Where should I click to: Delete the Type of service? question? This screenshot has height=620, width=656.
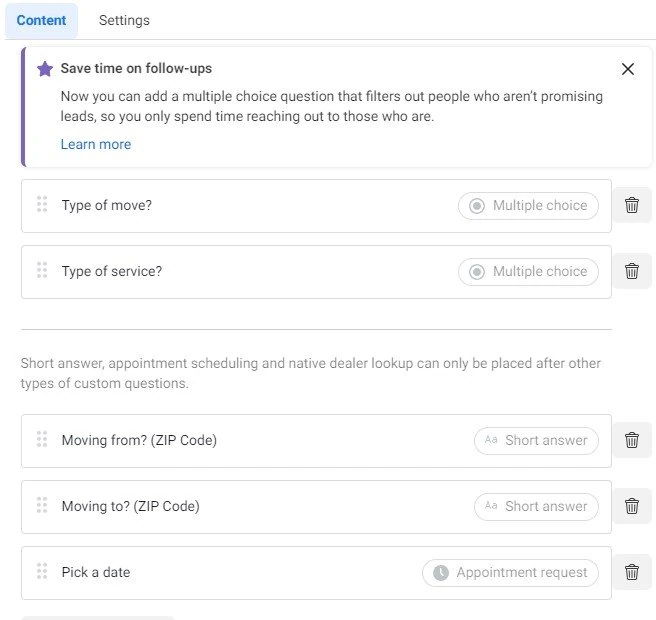(632, 271)
